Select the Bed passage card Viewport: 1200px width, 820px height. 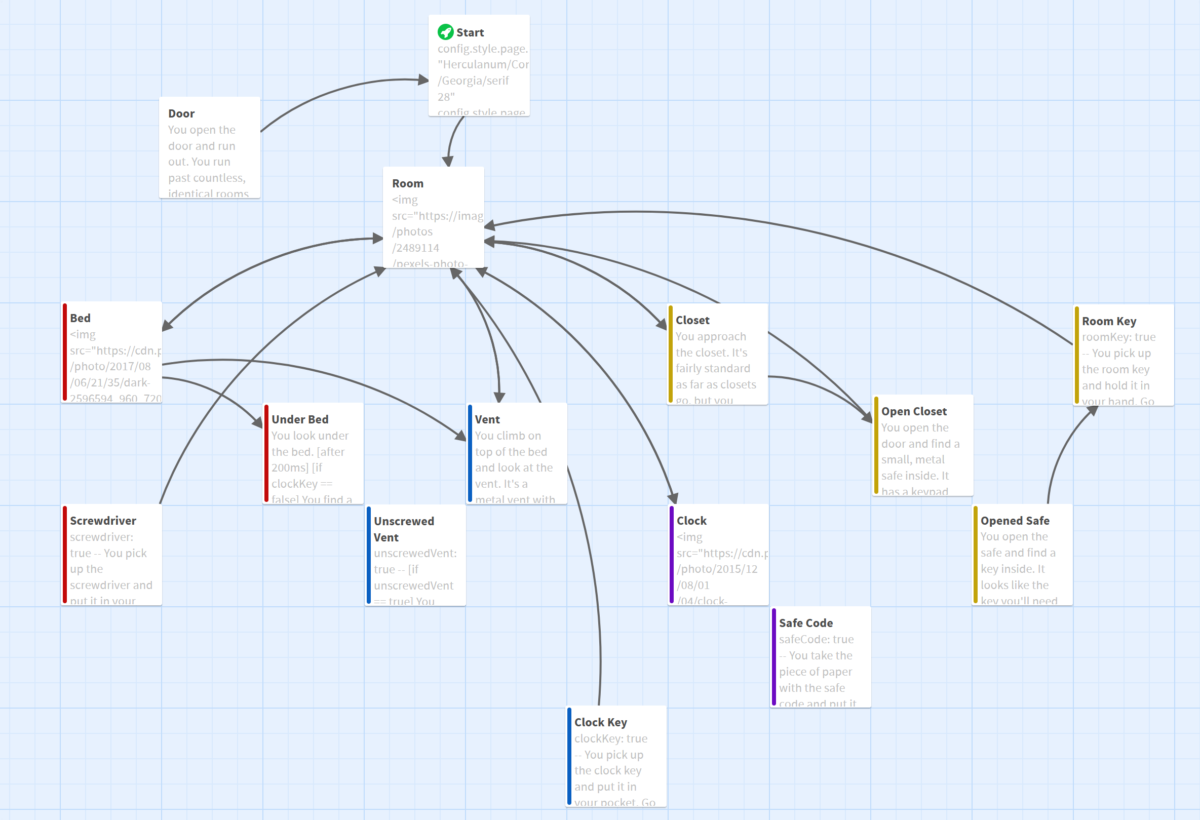[112, 353]
